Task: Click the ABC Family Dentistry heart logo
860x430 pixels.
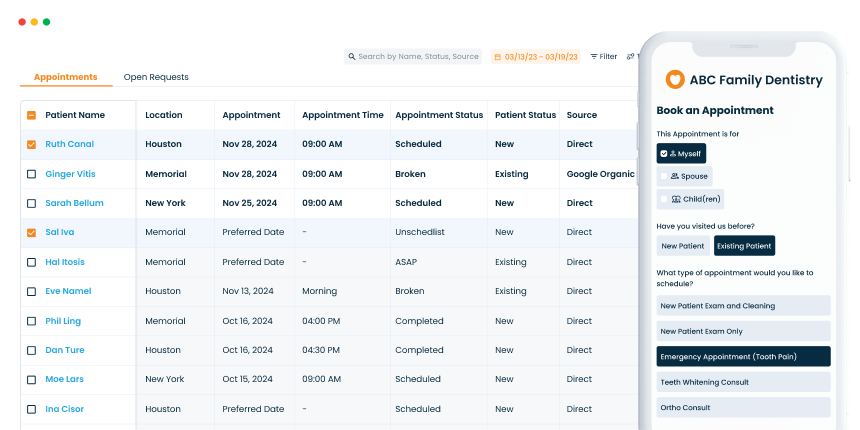Action: click(675, 80)
